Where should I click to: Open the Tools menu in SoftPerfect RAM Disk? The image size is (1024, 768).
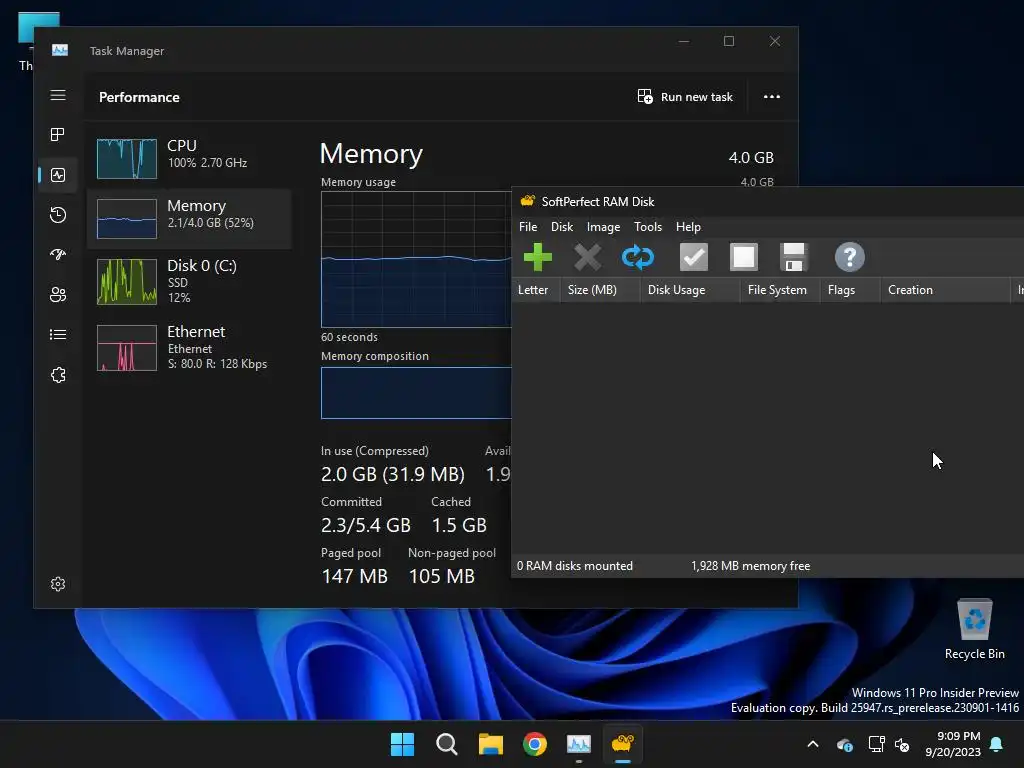648,227
